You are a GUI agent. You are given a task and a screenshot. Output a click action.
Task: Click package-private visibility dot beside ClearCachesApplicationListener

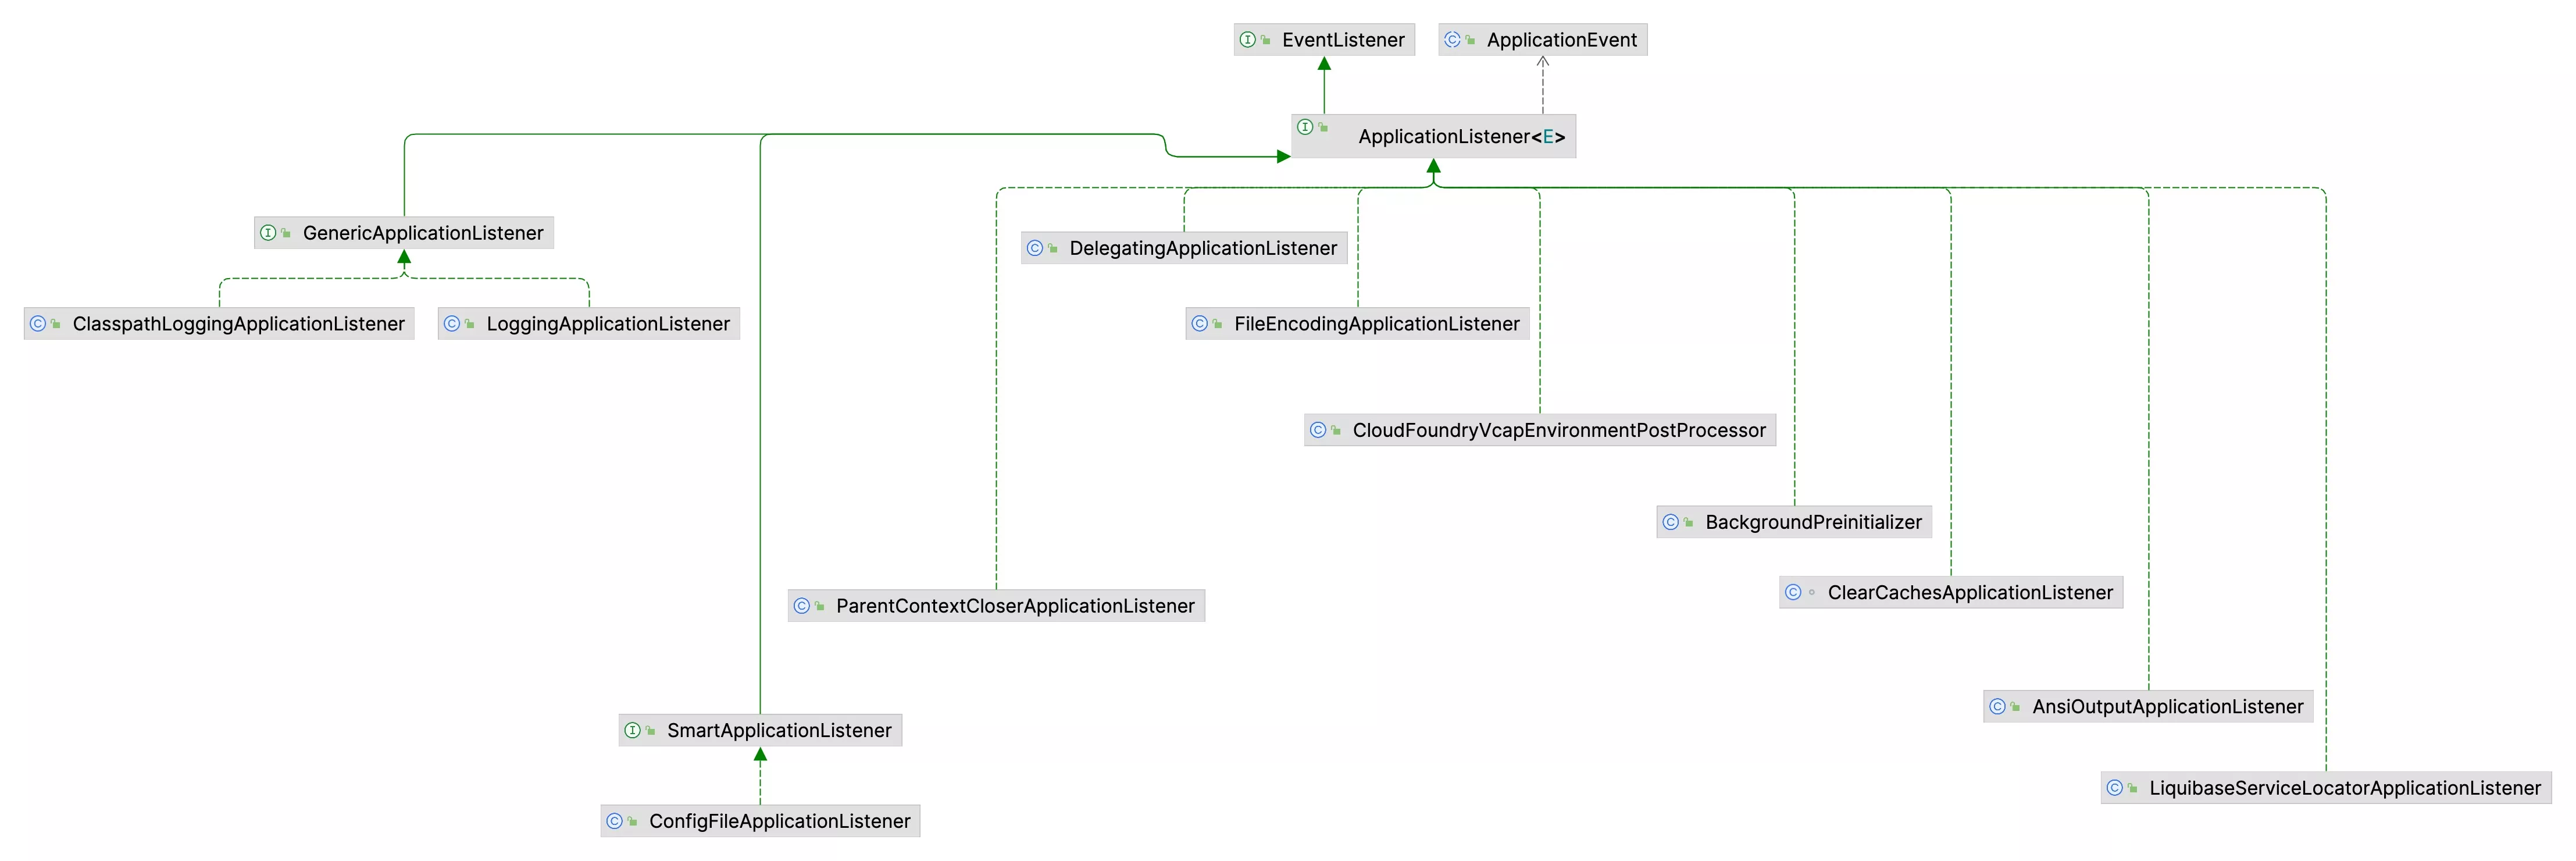[1812, 592]
